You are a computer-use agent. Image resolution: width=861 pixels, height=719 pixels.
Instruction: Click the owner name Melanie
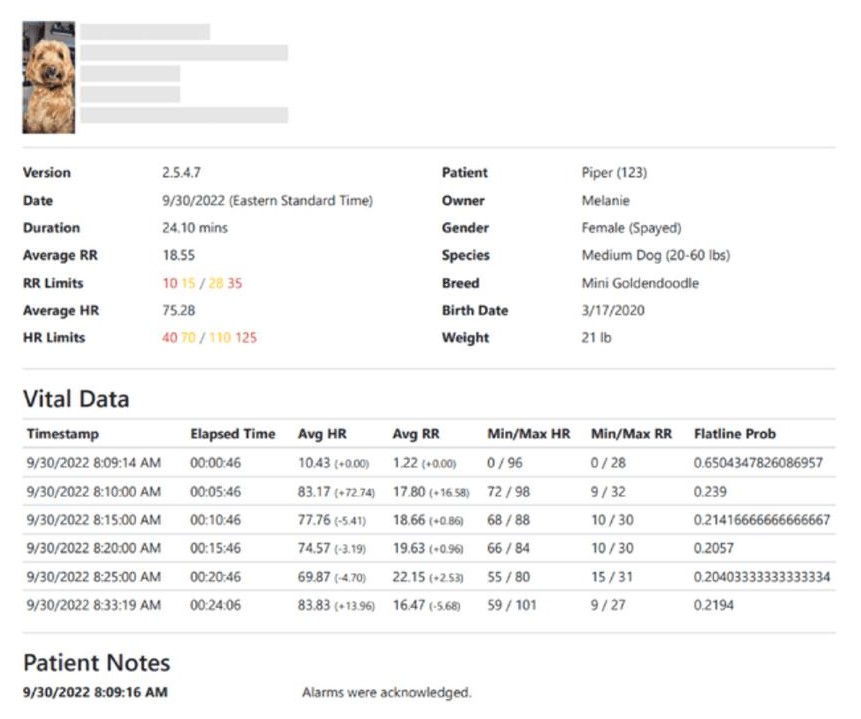coord(606,200)
